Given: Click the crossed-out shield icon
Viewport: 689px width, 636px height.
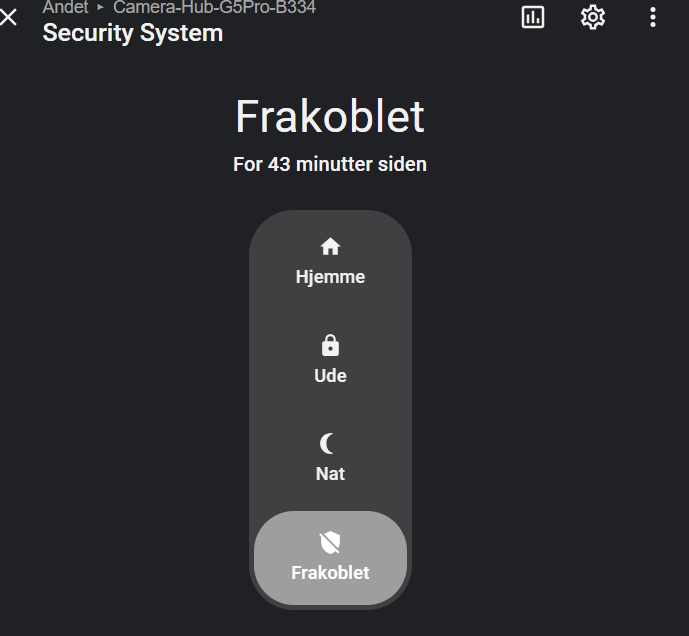Looking at the screenshot, I should [330, 542].
